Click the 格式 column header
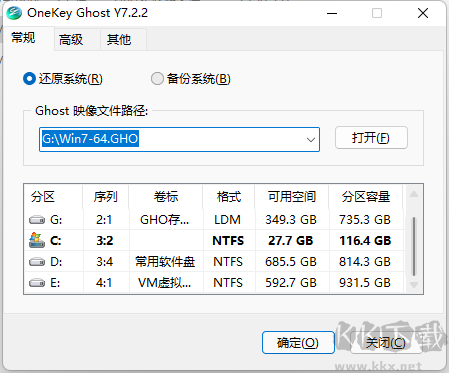The width and height of the screenshot is (449, 373). click(229, 197)
